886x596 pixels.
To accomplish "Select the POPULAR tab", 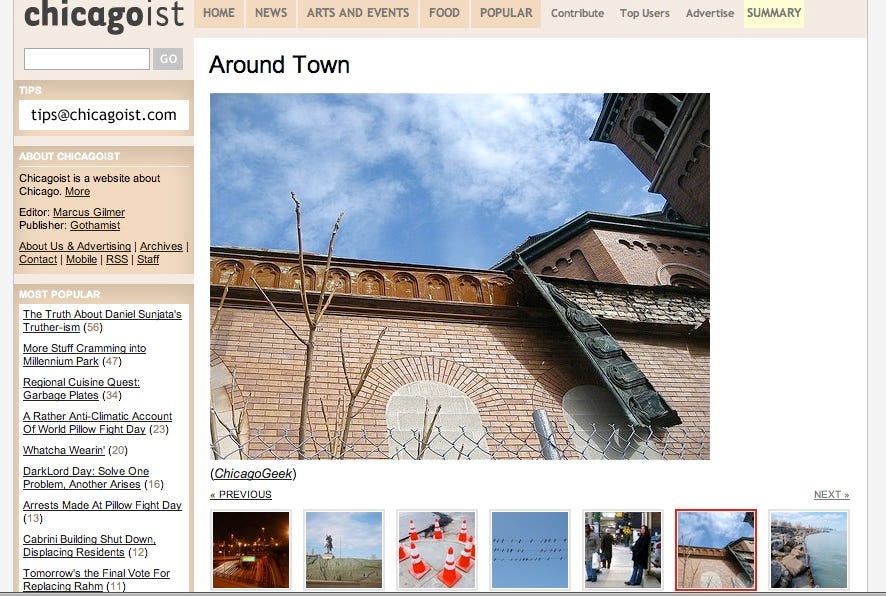I will pos(506,13).
